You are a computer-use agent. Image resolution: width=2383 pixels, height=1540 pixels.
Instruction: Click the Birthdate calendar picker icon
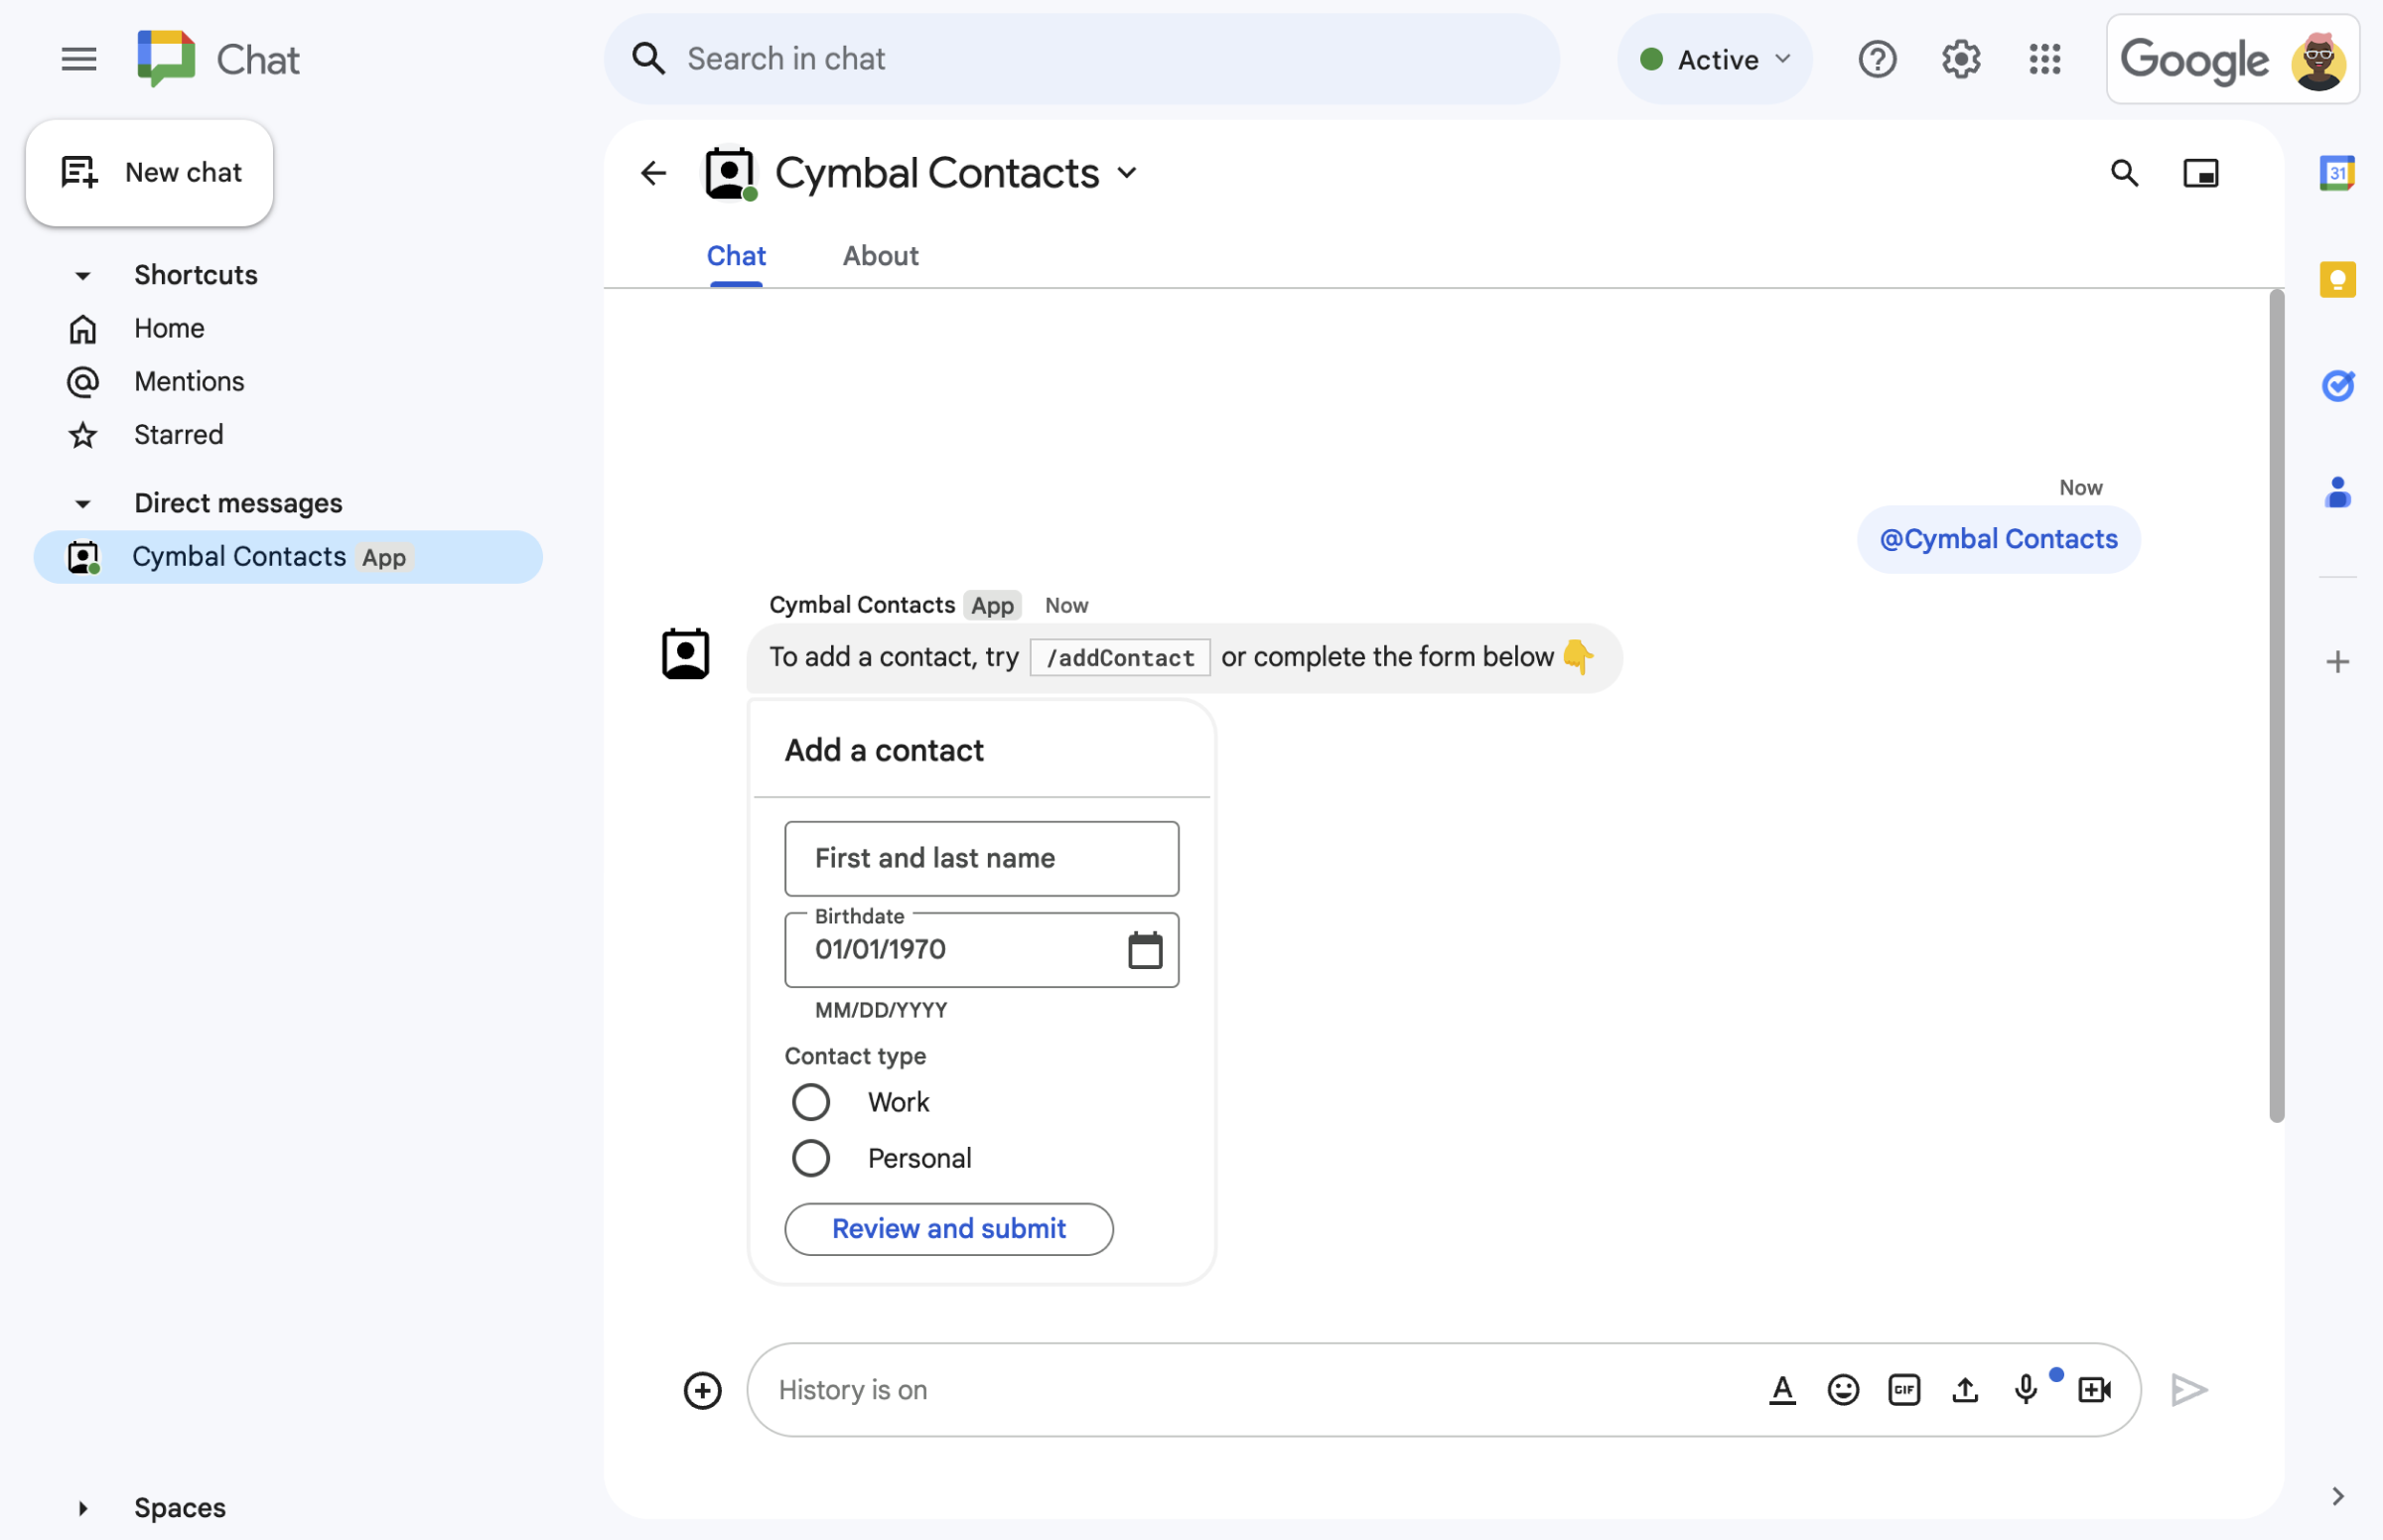point(1145,948)
